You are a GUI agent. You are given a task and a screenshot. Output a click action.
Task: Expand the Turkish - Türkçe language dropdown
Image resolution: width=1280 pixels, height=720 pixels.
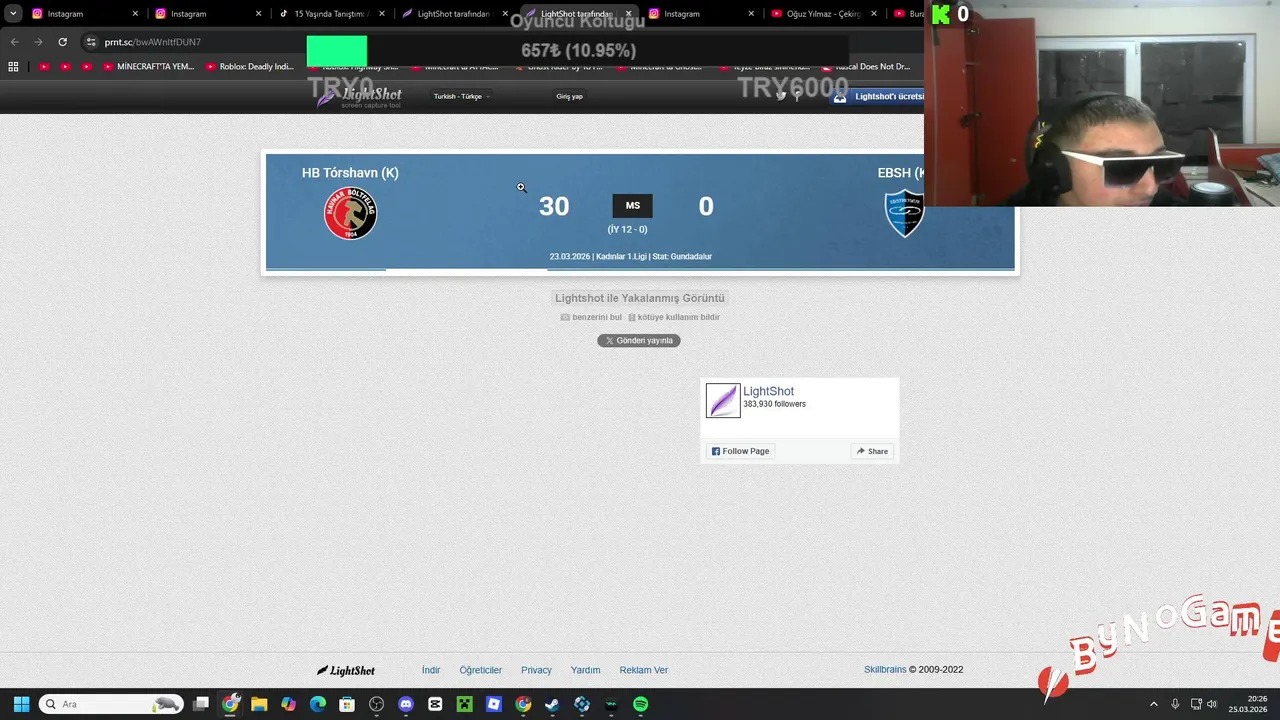pos(461,96)
